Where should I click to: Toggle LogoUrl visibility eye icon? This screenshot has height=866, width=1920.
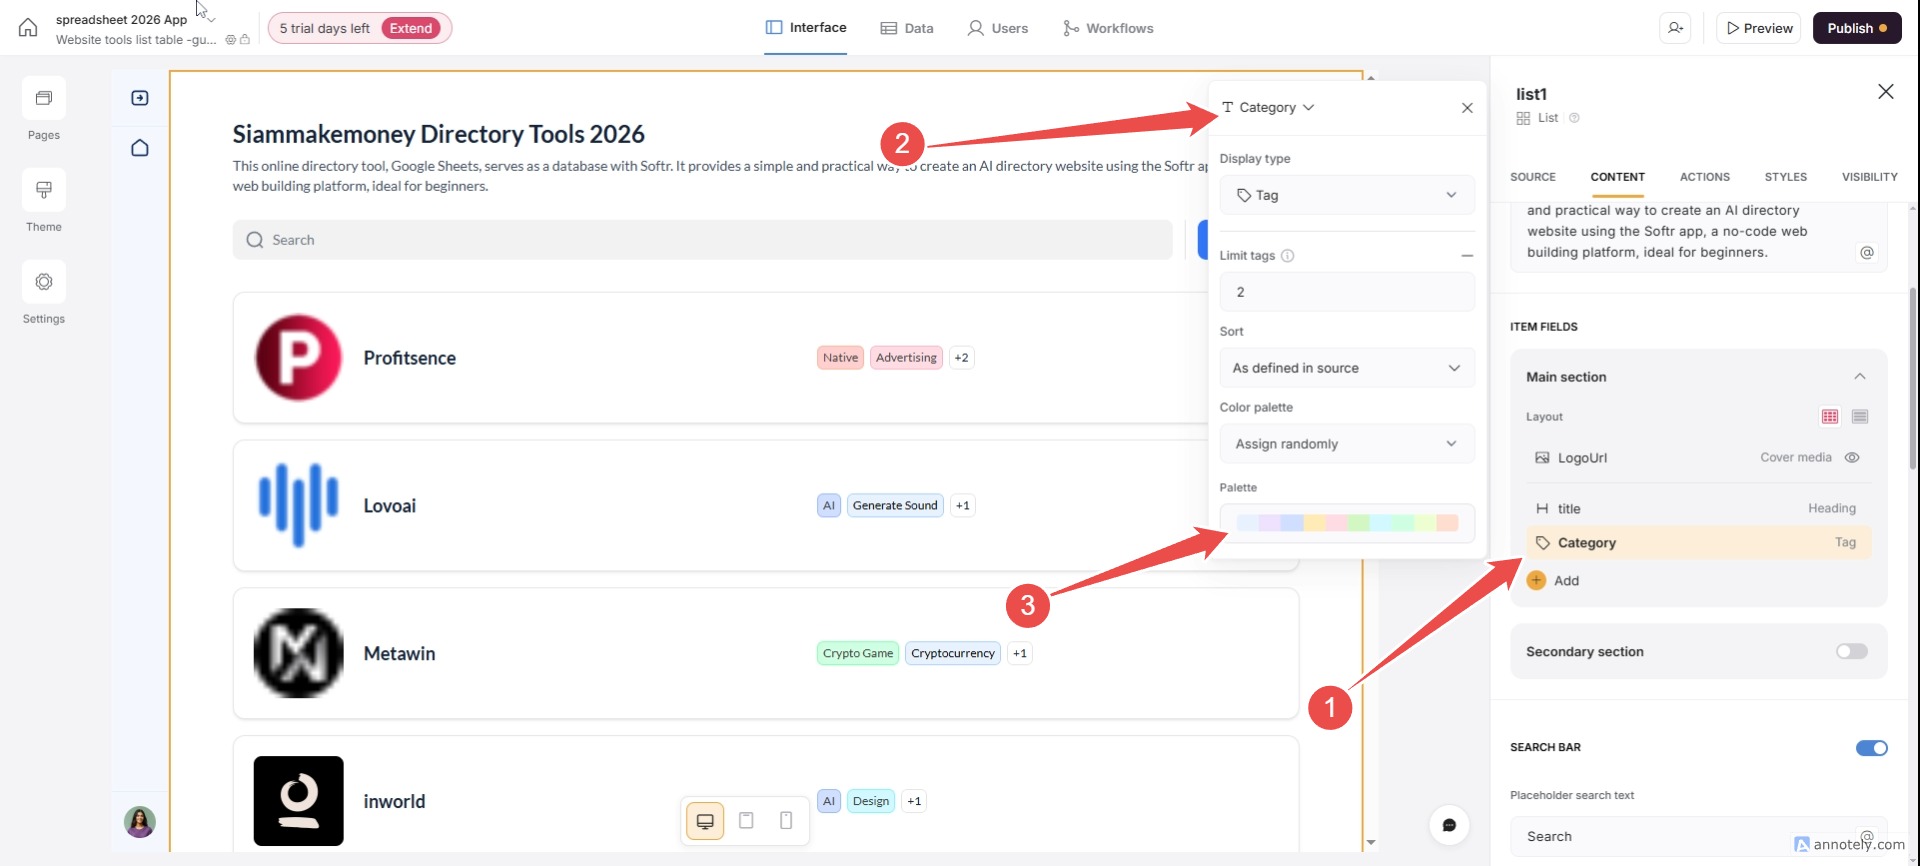pyautogui.click(x=1852, y=458)
